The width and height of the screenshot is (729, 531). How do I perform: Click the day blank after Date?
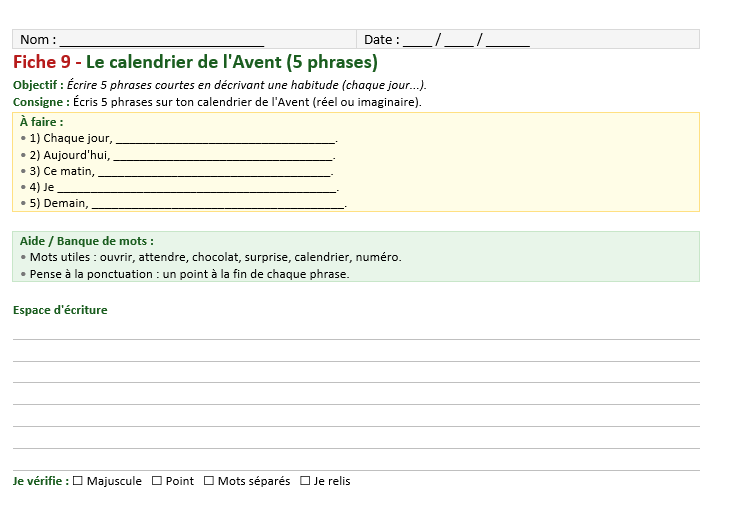point(418,40)
